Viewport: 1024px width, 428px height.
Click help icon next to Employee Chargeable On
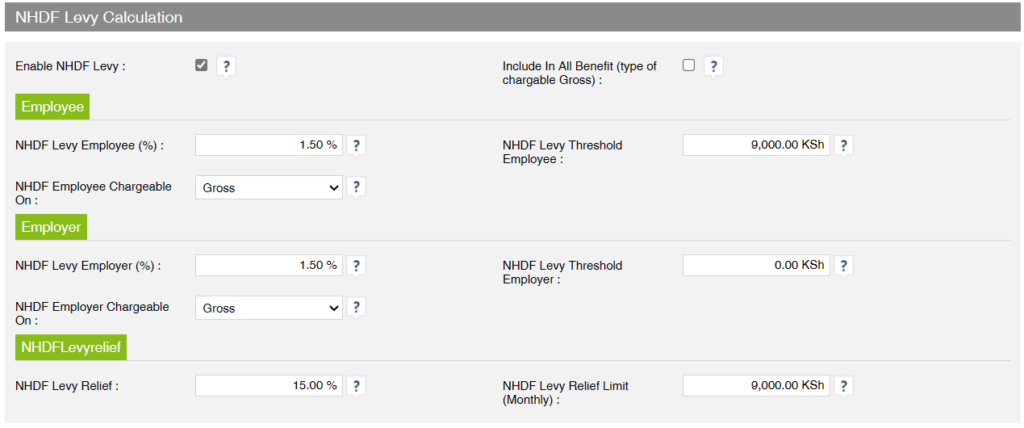[x=357, y=187]
